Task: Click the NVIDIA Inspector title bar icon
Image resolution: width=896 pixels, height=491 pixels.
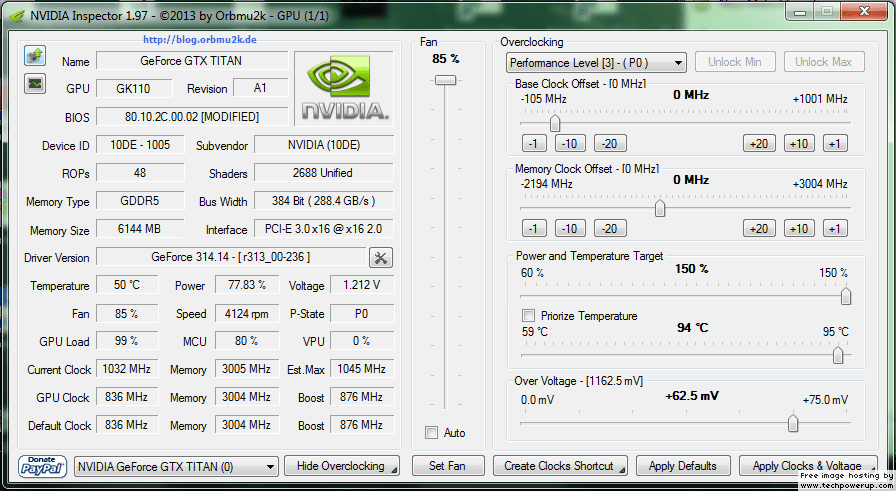Action: [18, 16]
